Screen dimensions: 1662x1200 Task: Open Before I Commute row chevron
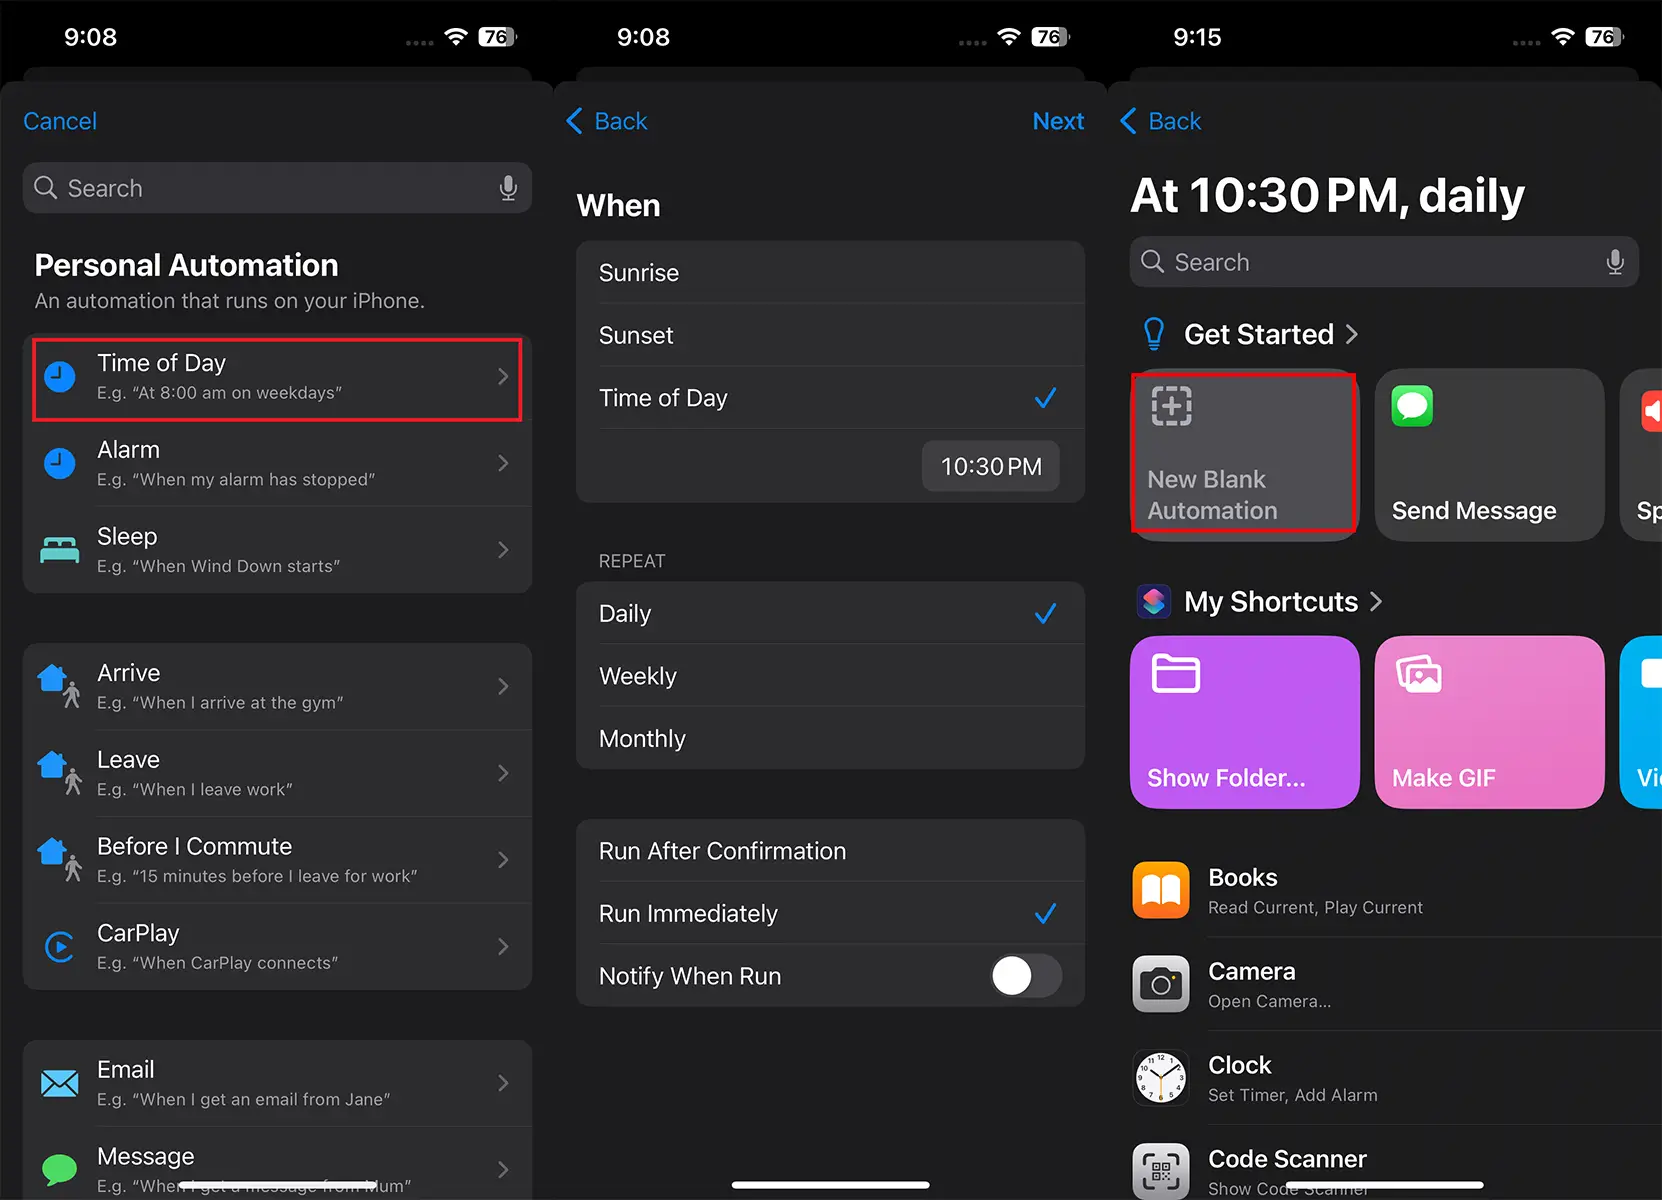[503, 860]
